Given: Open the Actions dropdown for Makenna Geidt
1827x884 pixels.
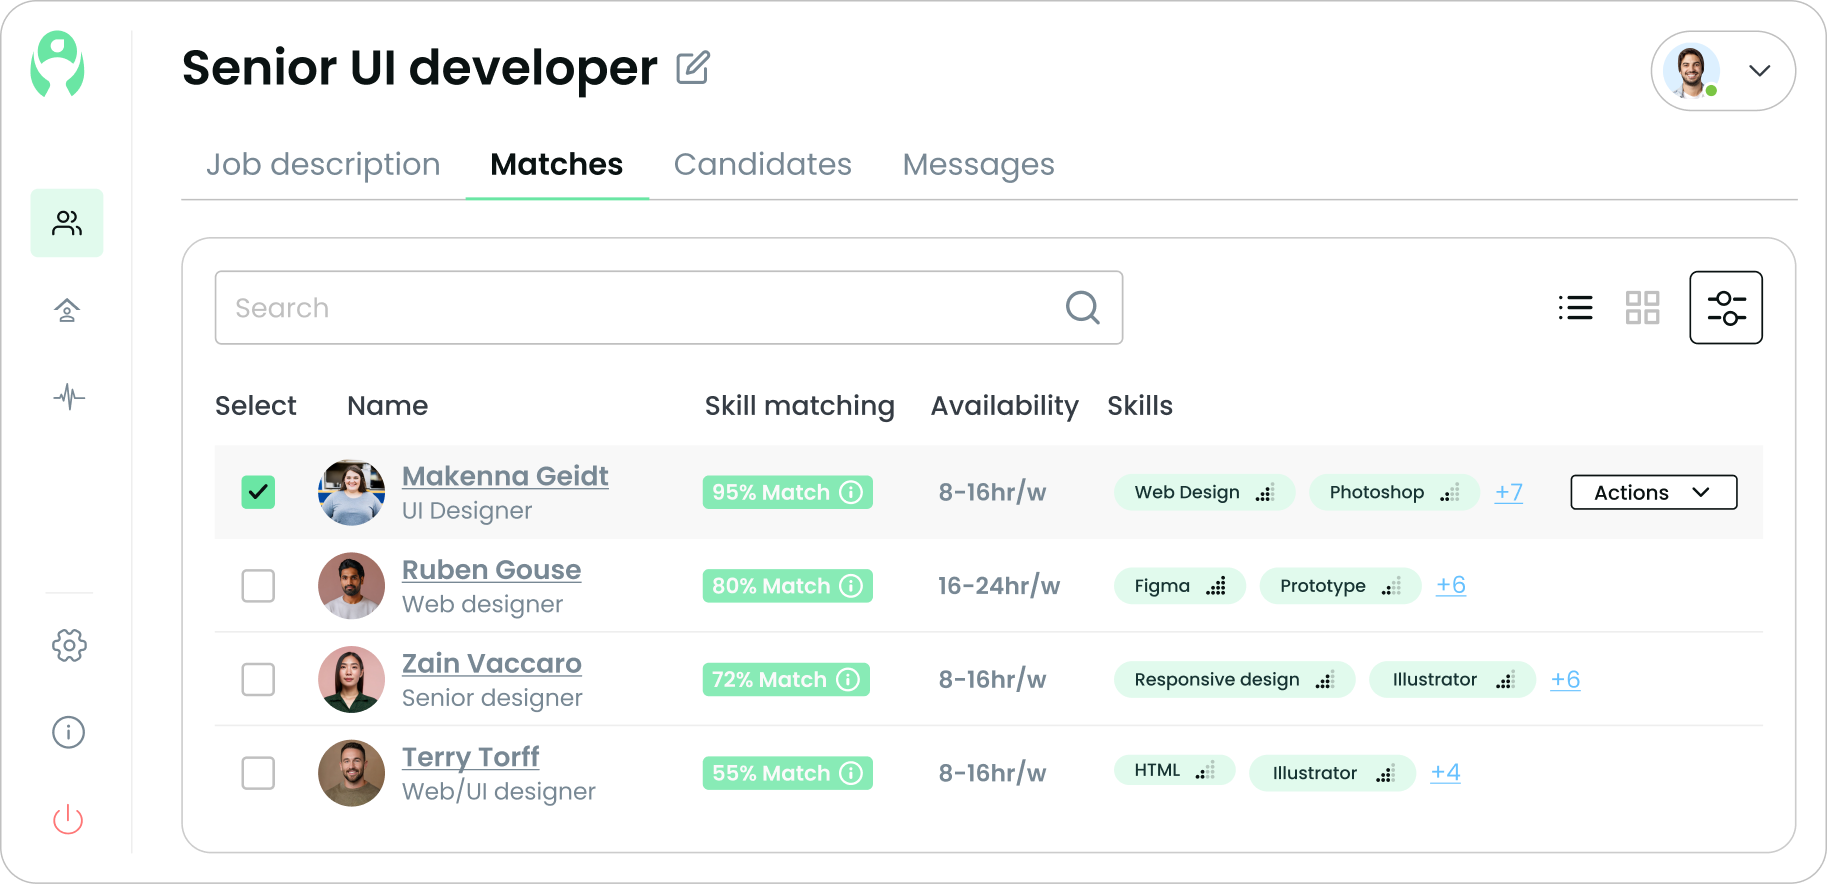Looking at the screenshot, I should 1654,492.
